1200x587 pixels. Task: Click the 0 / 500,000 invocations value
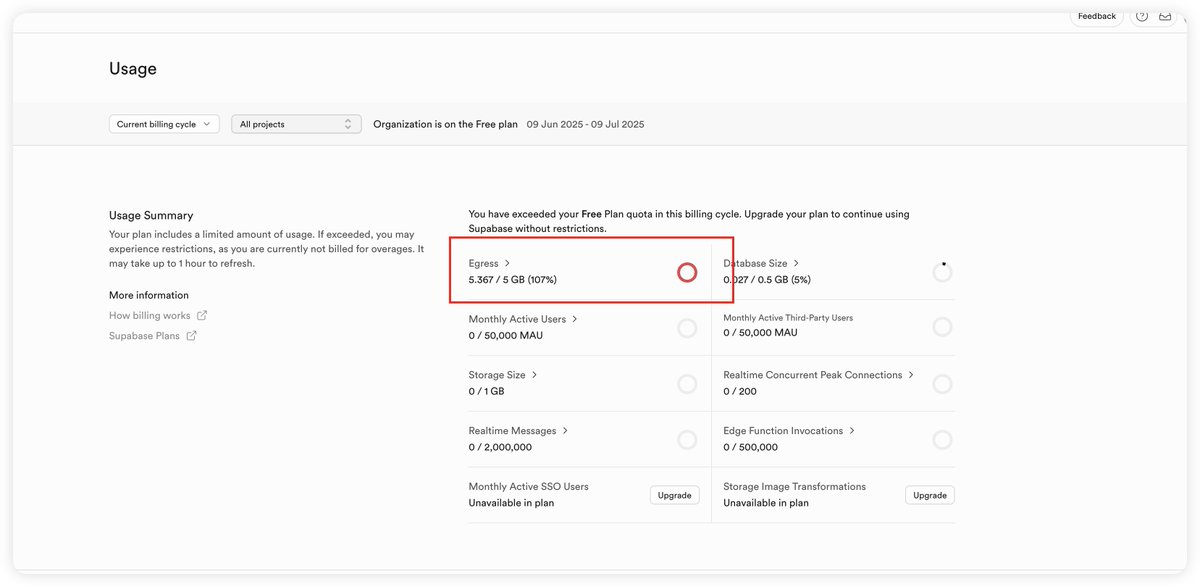[x=751, y=448]
